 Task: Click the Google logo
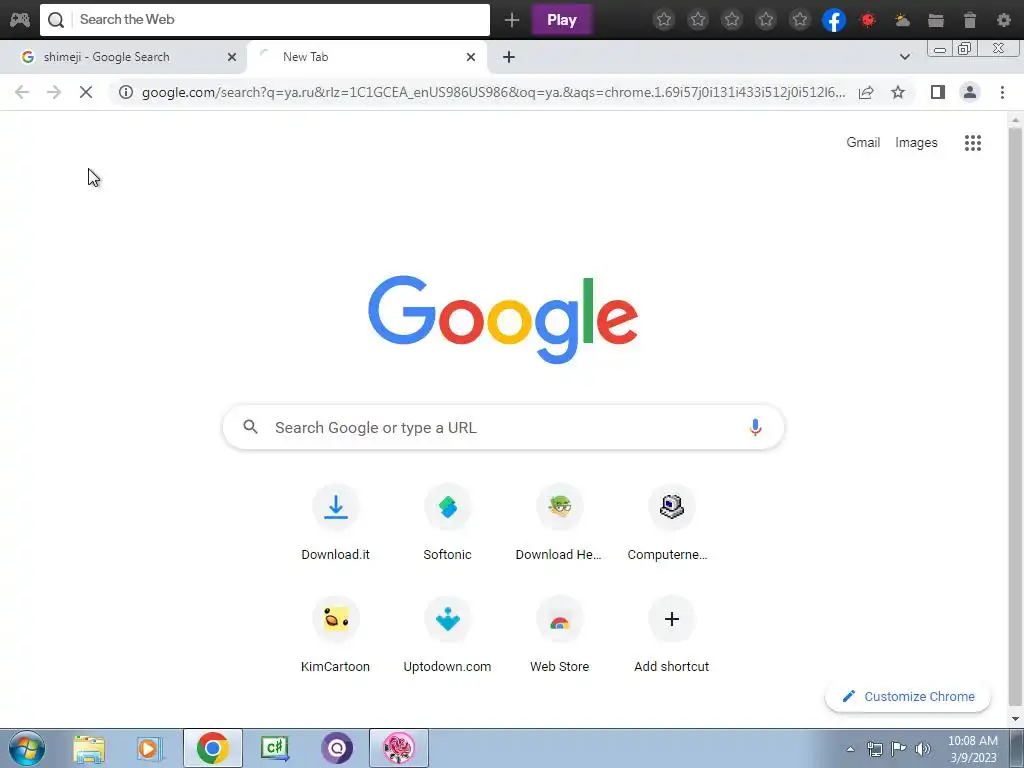(x=503, y=319)
